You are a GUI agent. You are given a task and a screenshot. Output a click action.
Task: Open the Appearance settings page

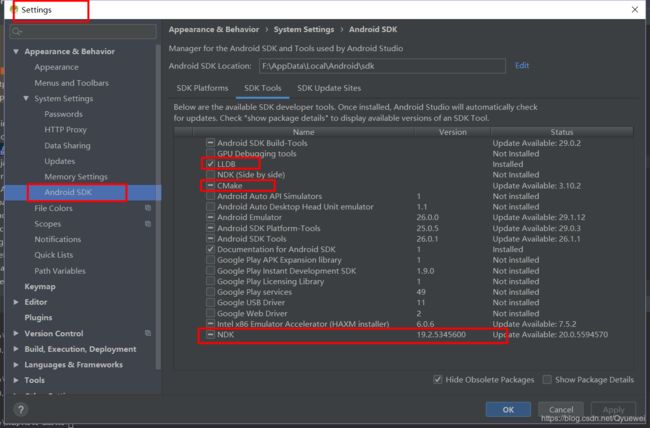click(x=56, y=67)
